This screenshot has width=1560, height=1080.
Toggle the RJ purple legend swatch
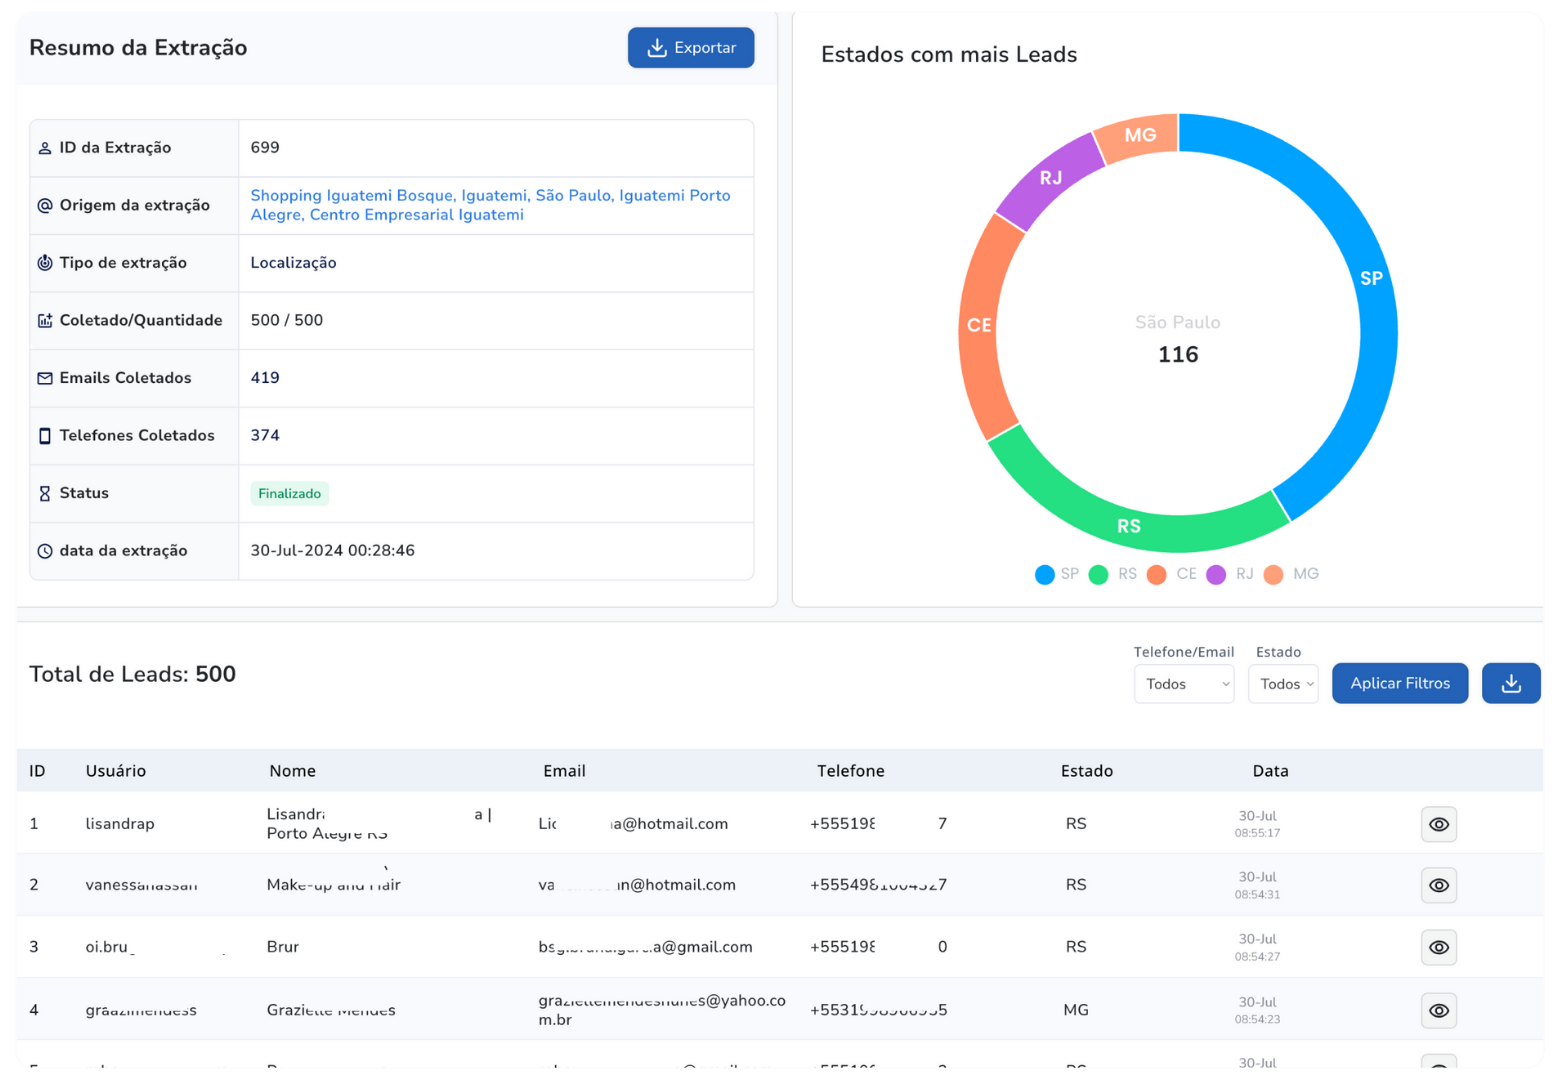pyautogui.click(x=1216, y=575)
